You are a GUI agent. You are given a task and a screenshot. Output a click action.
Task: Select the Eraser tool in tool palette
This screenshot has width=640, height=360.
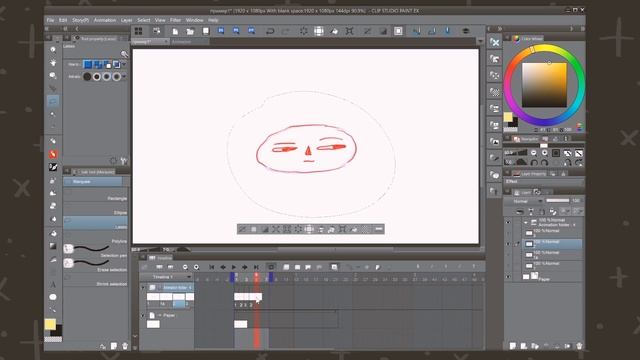[53, 206]
